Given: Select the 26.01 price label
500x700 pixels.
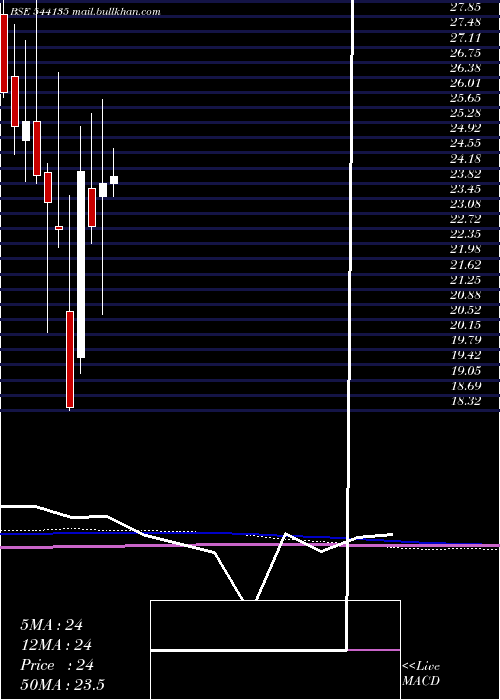Looking at the screenshot, I should (465, 83).
